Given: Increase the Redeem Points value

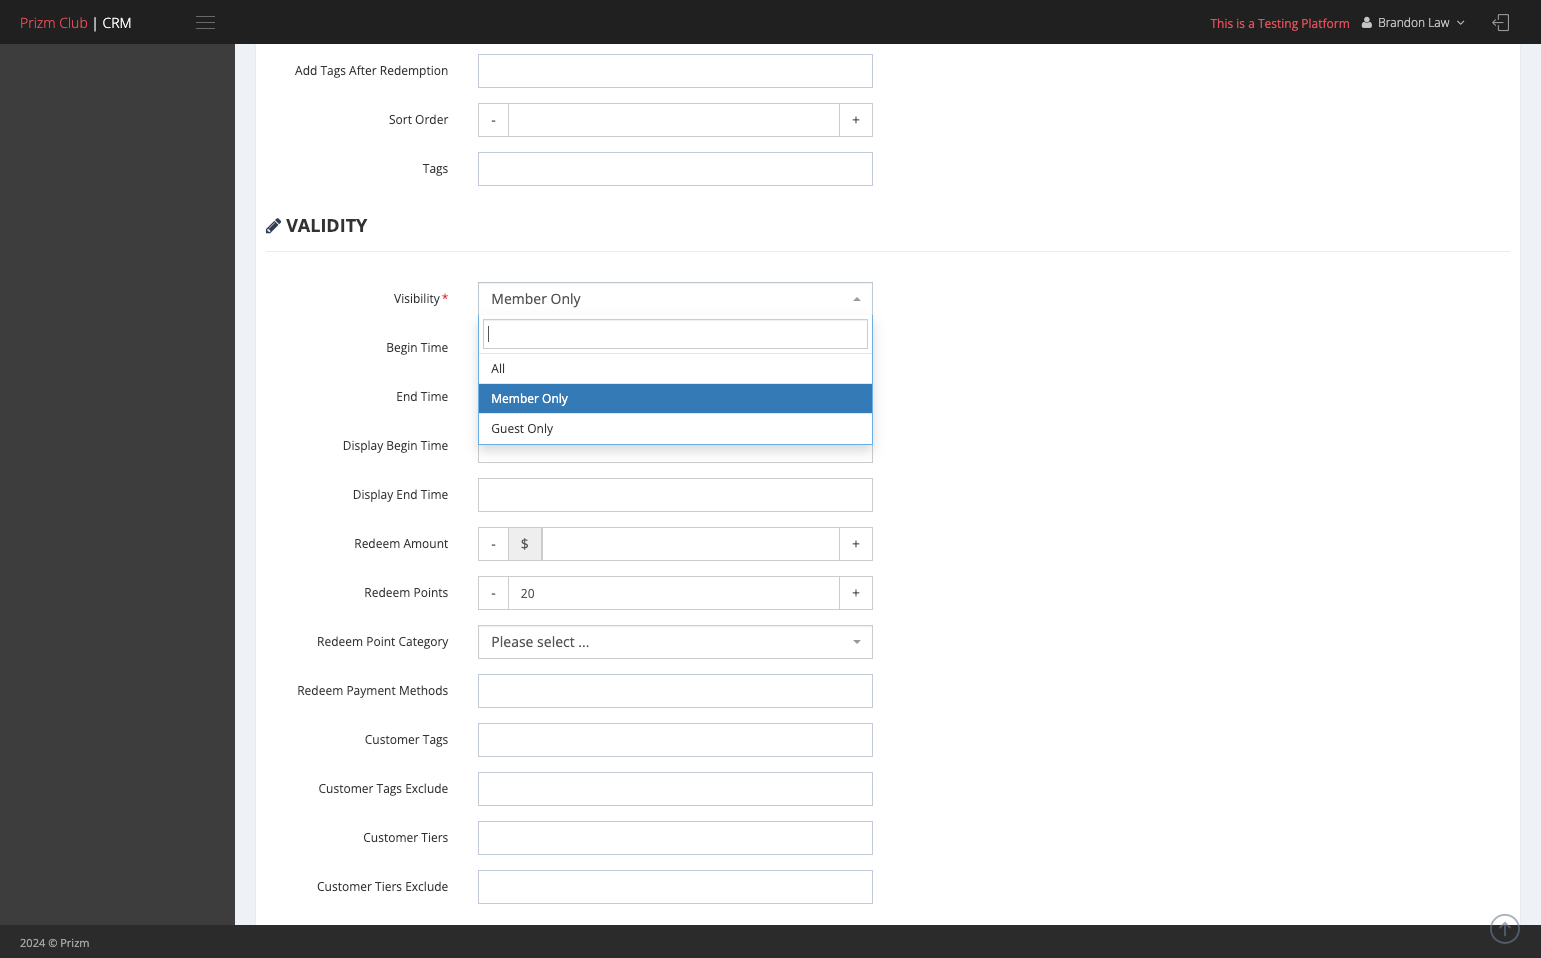Looking at the screenshot, I should tap(856, 593).
